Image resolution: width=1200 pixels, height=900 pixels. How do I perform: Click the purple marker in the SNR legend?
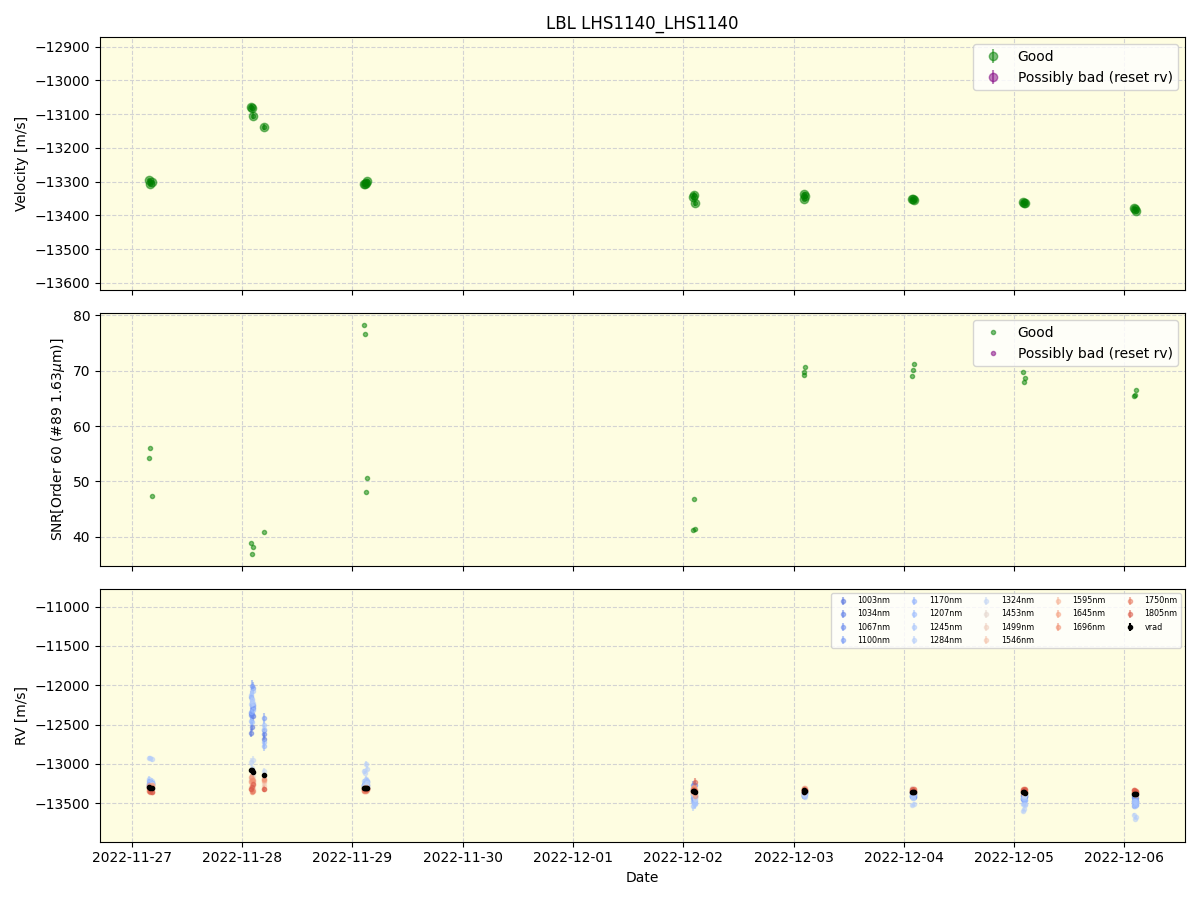(x=993, y=353)
